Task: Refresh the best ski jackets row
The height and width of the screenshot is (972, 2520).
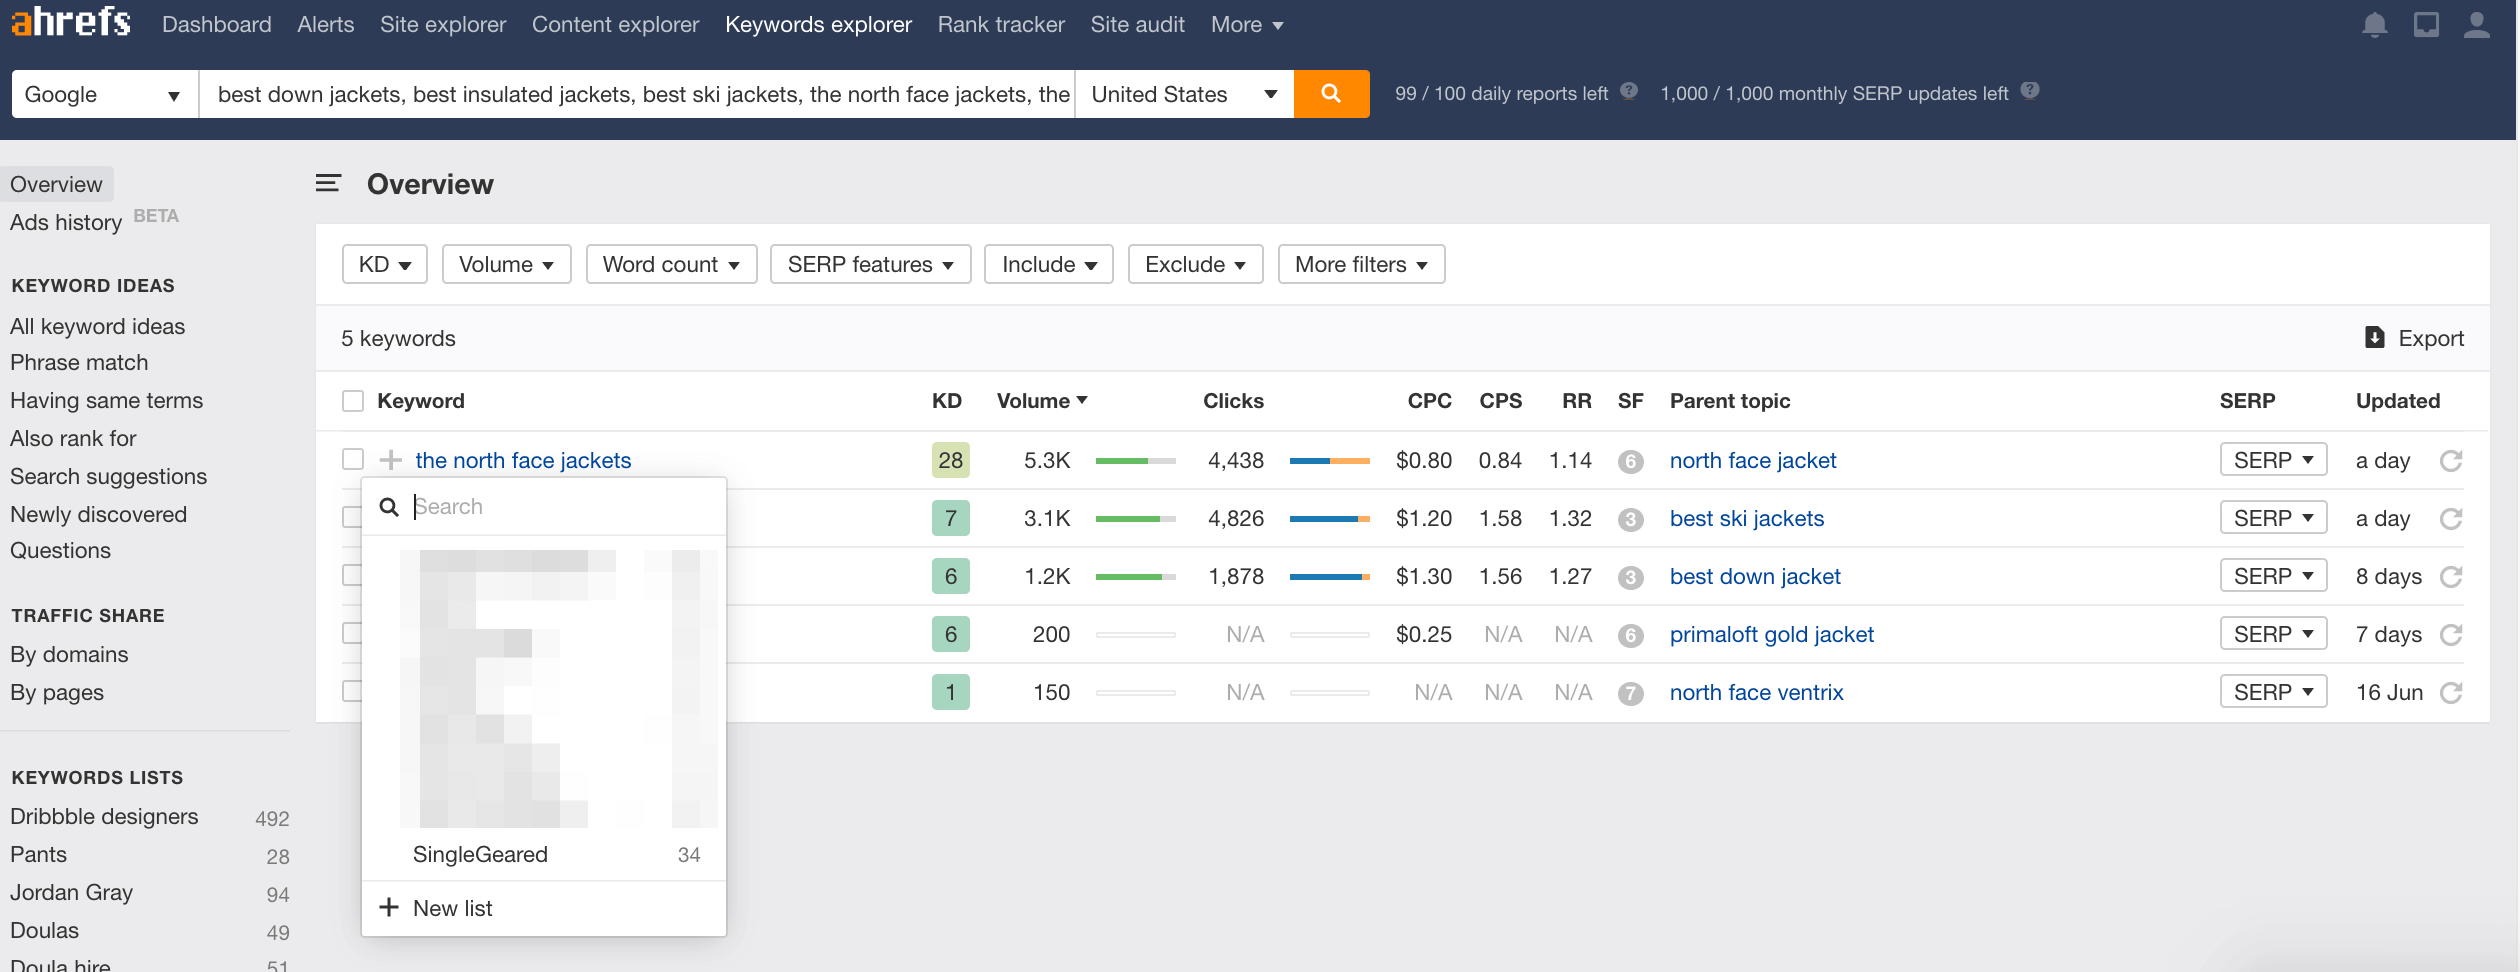Action: [x=2450, y=519]
